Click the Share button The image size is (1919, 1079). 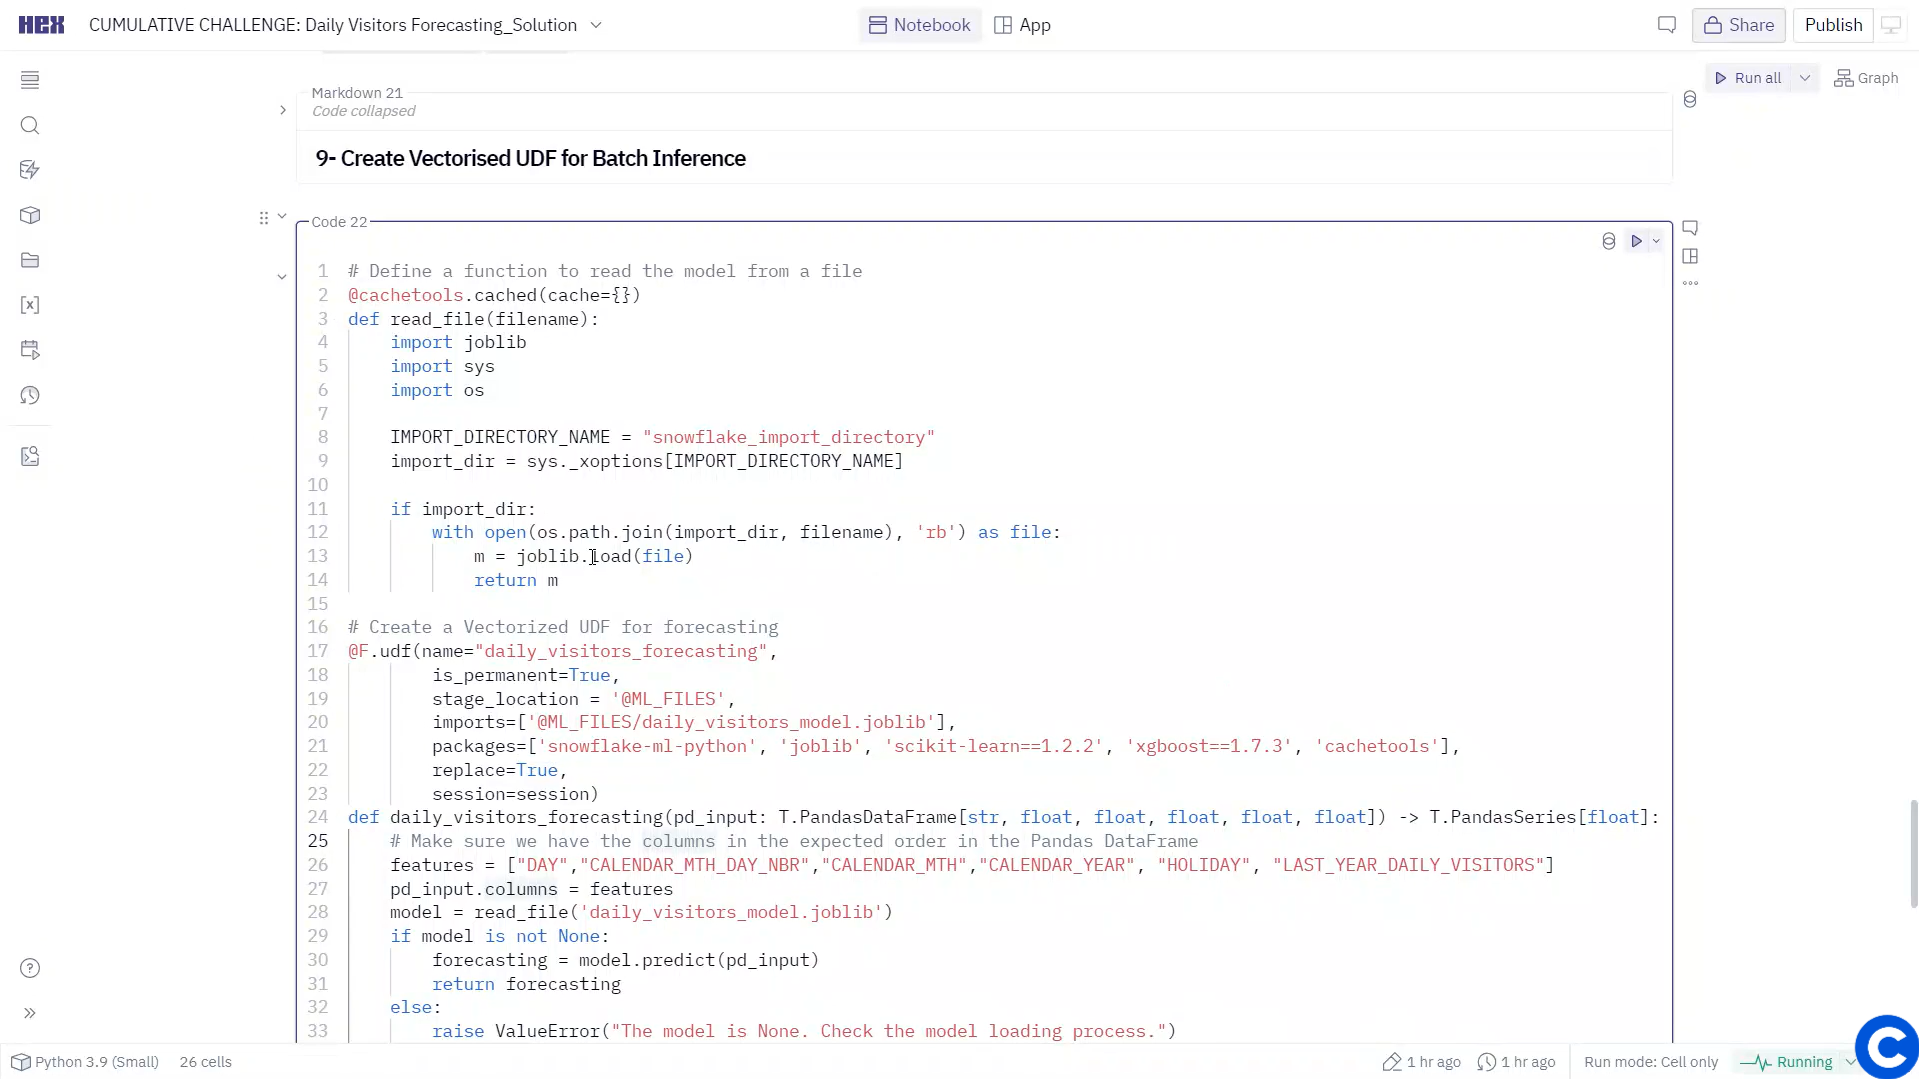click(1738, 25)
